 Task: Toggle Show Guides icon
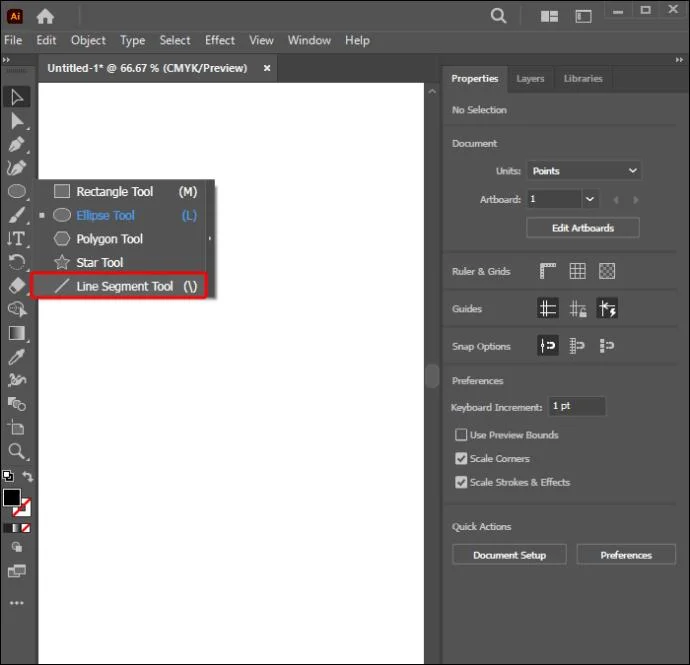click(548, 308)
